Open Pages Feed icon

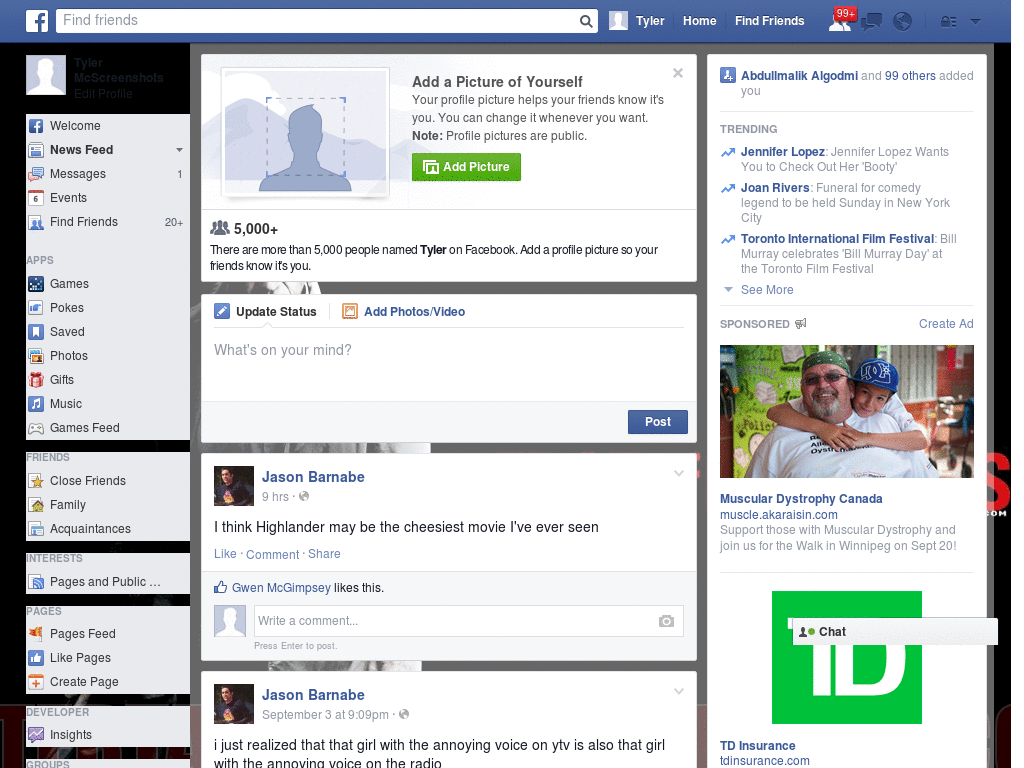(36, 633)
